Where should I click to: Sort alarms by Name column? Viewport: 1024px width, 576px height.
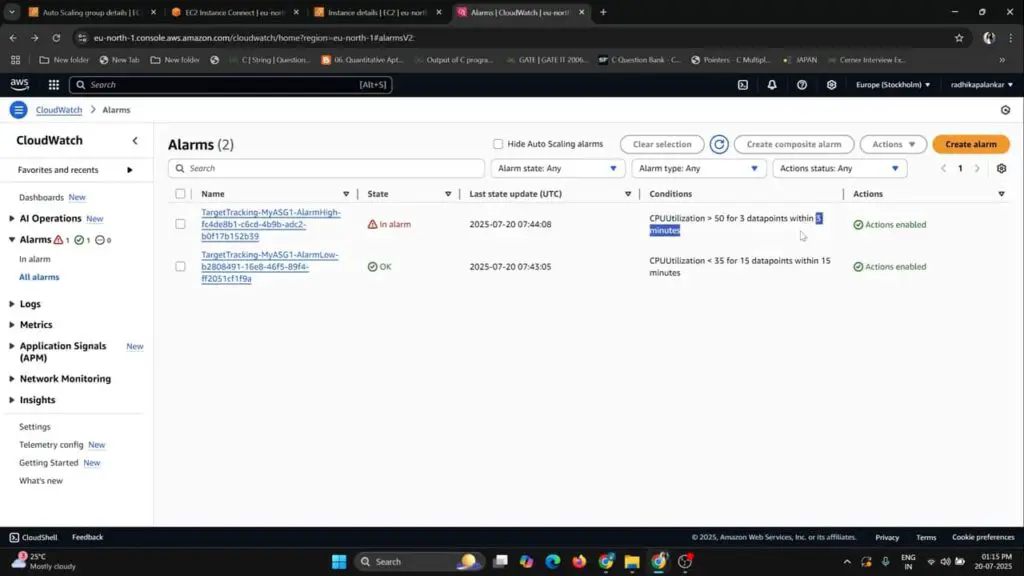345,194
